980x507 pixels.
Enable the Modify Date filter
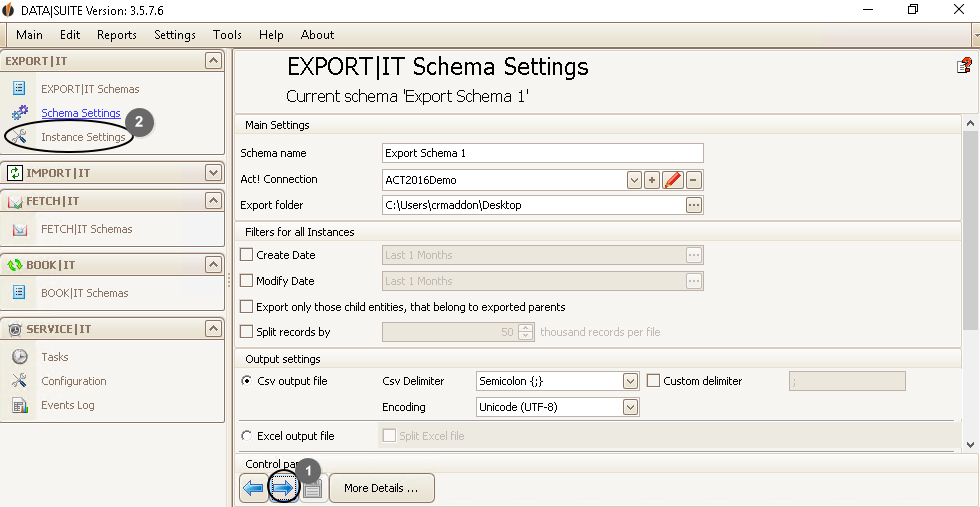point(247,281)
